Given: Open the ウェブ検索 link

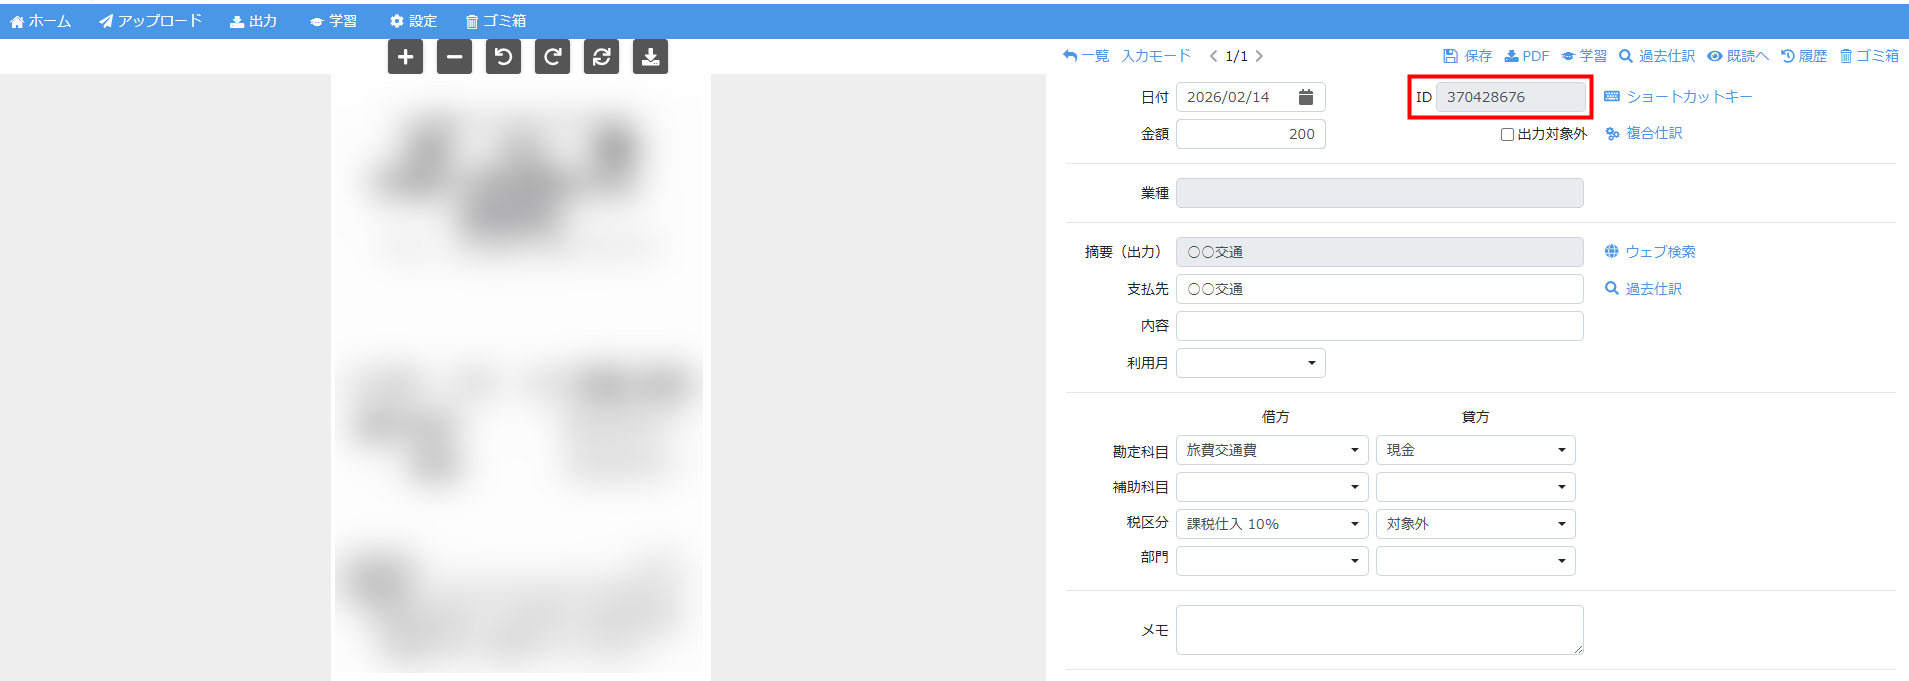Looking at the screenshot, I should (x=1650, y=252).
